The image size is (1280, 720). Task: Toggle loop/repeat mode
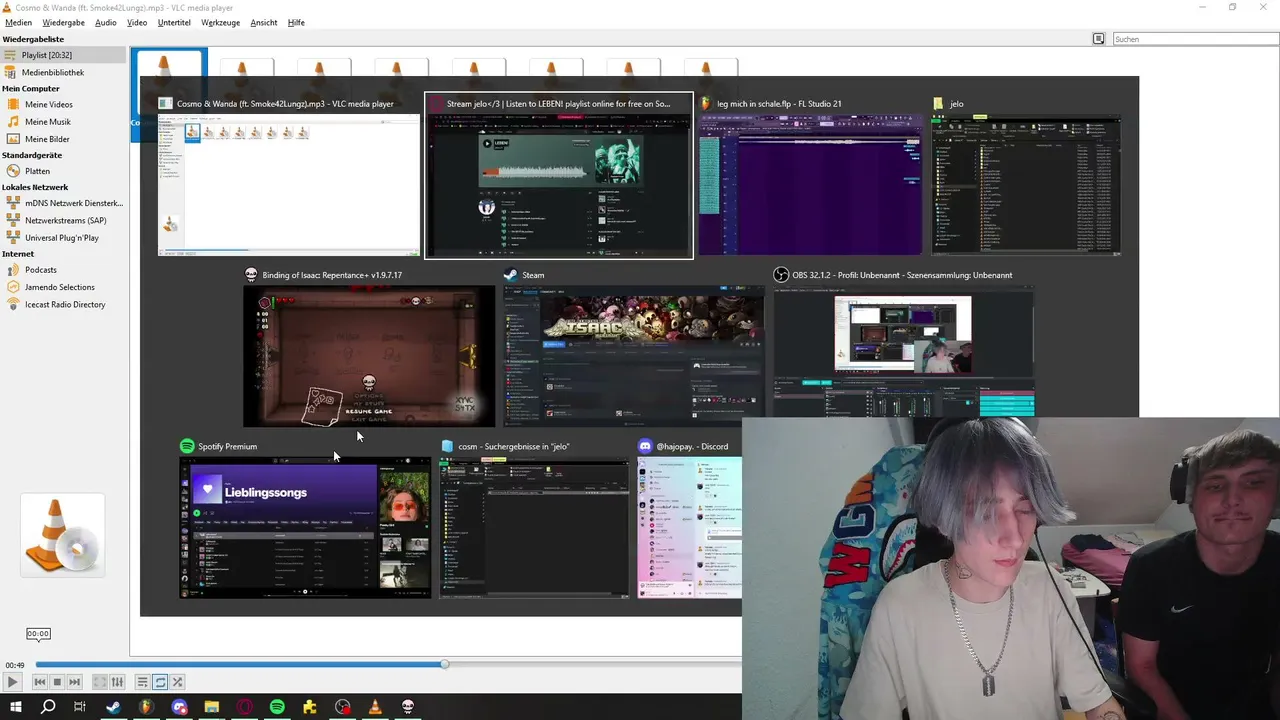point(160,682)
